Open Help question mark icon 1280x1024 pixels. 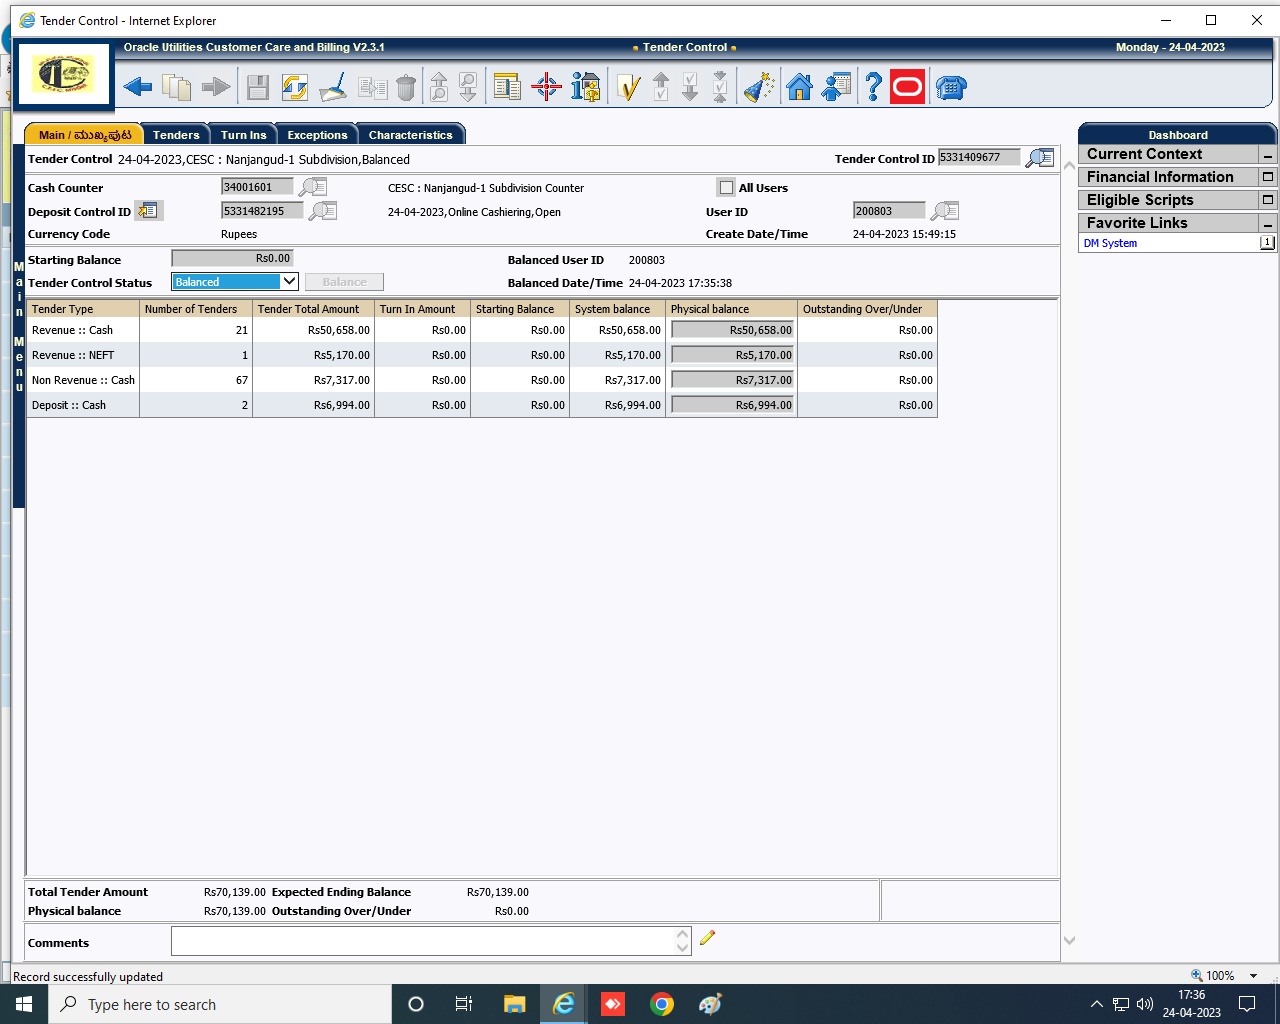pyautogui.click(x=873, y=88)
